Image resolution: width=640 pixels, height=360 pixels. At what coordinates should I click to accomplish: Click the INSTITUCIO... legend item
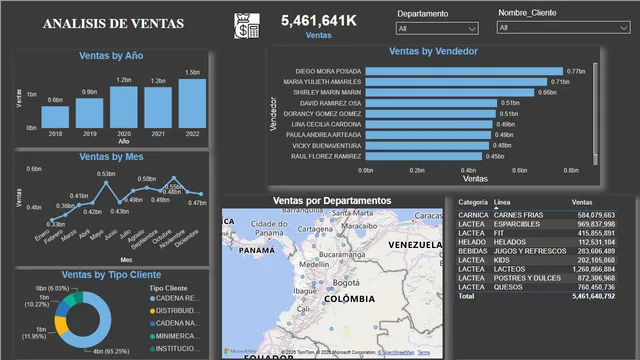tap(175, 349)
